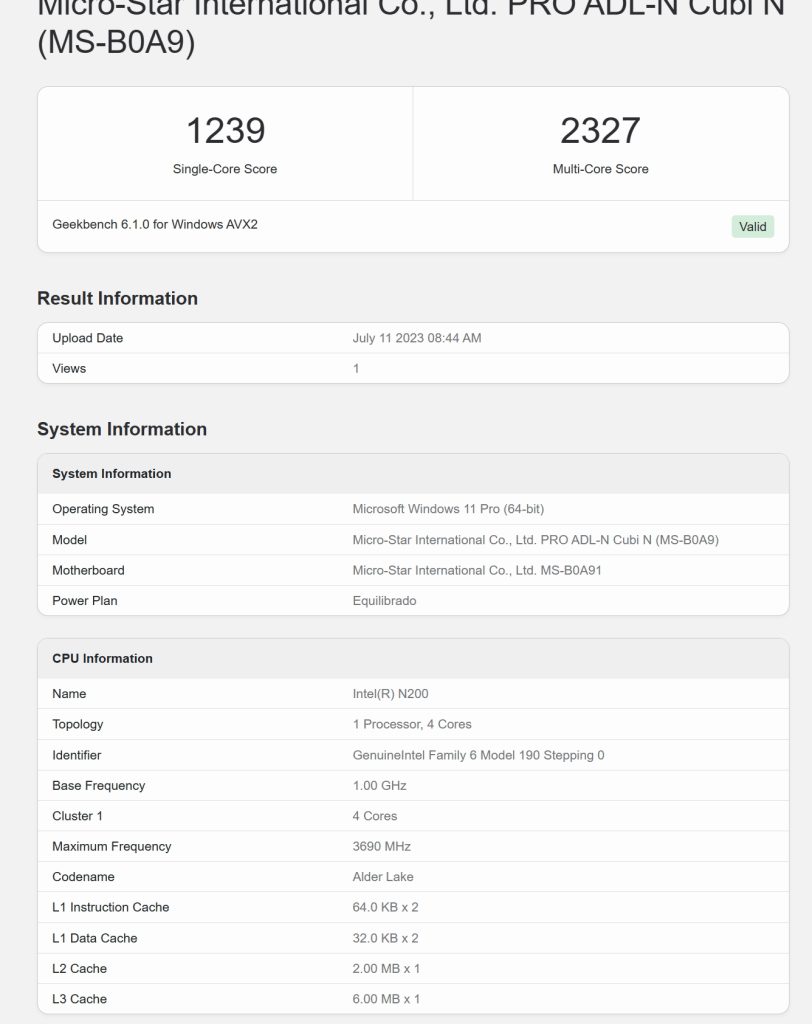The width and height of the screenshot is (812, 1024).
Task: Click the L3 Cache label
Action: [x=80, y=999]
